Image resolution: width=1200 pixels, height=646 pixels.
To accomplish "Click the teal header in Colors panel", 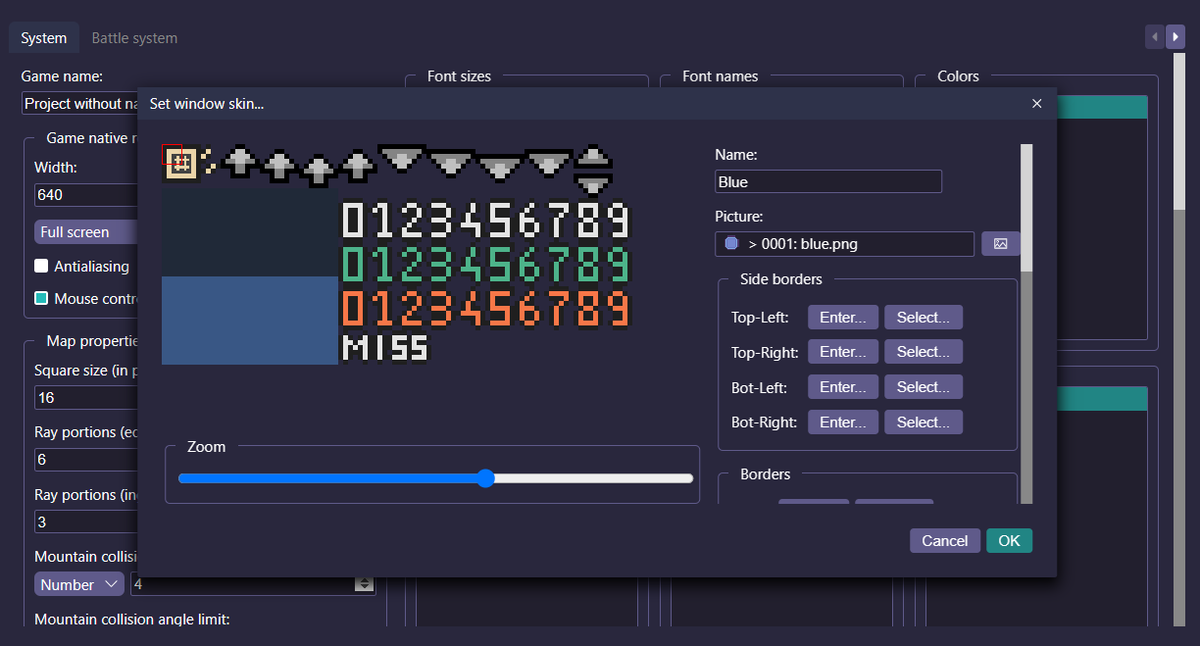I will (x=1102, y=107).
